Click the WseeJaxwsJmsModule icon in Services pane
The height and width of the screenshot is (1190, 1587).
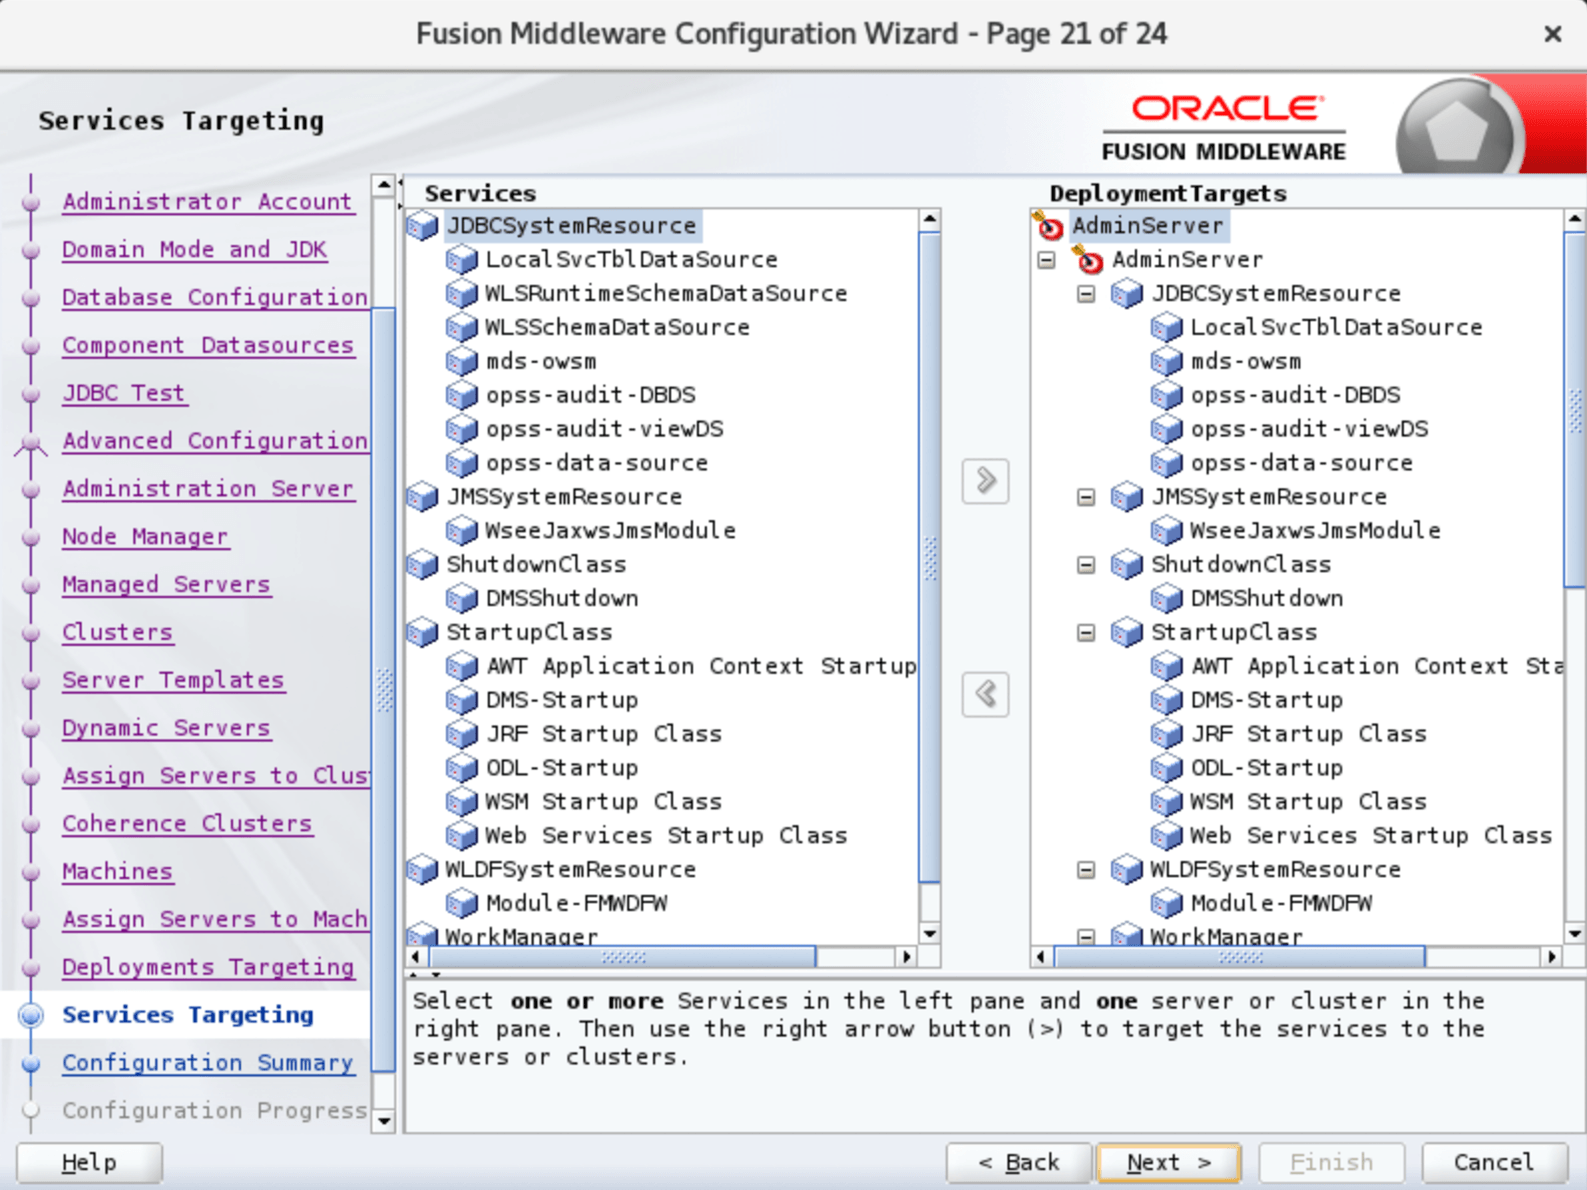[461, 531]
